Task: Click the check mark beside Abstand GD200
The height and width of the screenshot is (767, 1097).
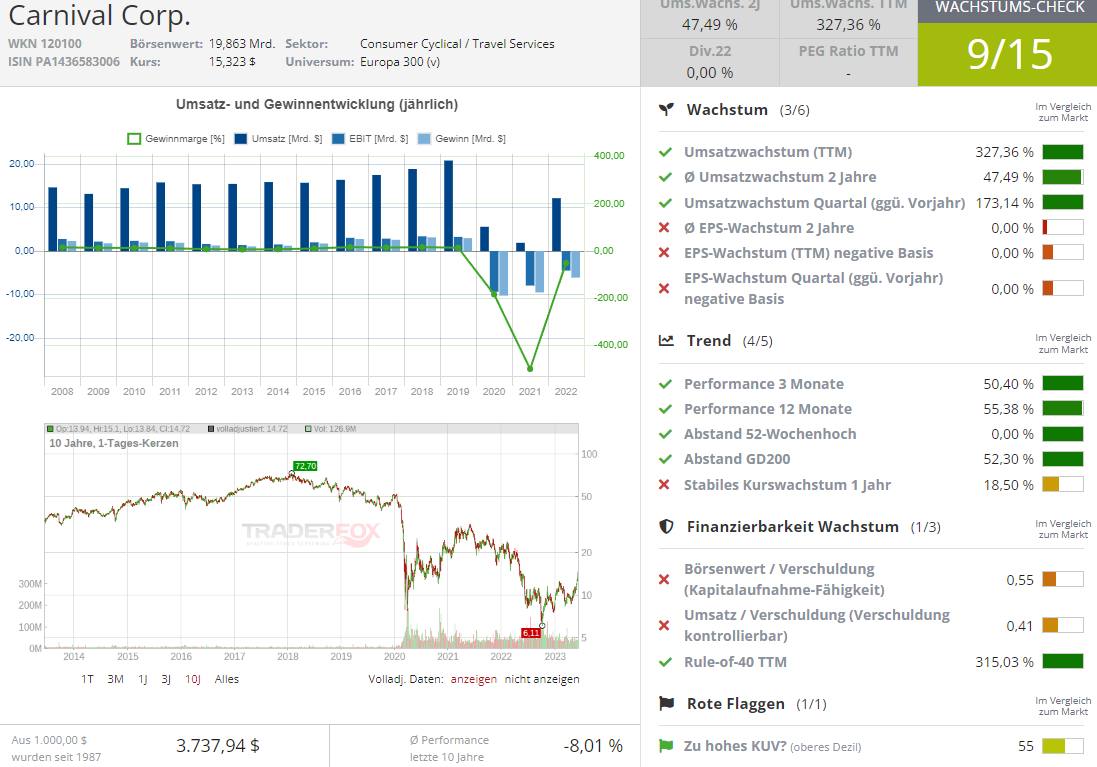Action: pos(665,459)
